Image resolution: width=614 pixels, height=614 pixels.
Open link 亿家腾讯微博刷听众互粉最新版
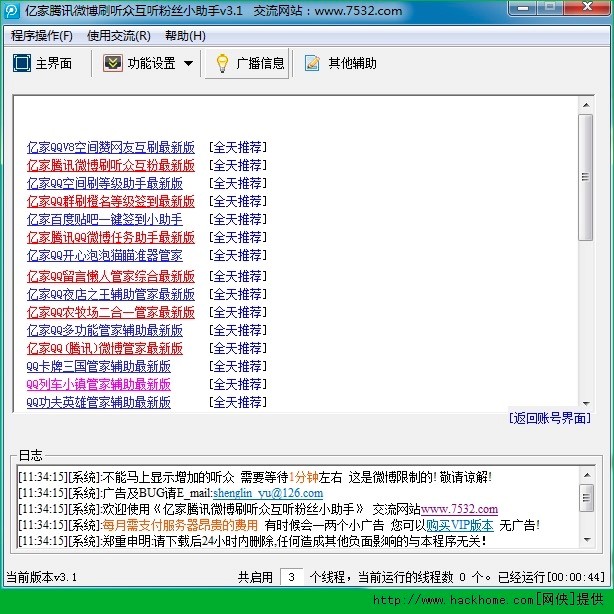pos(111,165)
